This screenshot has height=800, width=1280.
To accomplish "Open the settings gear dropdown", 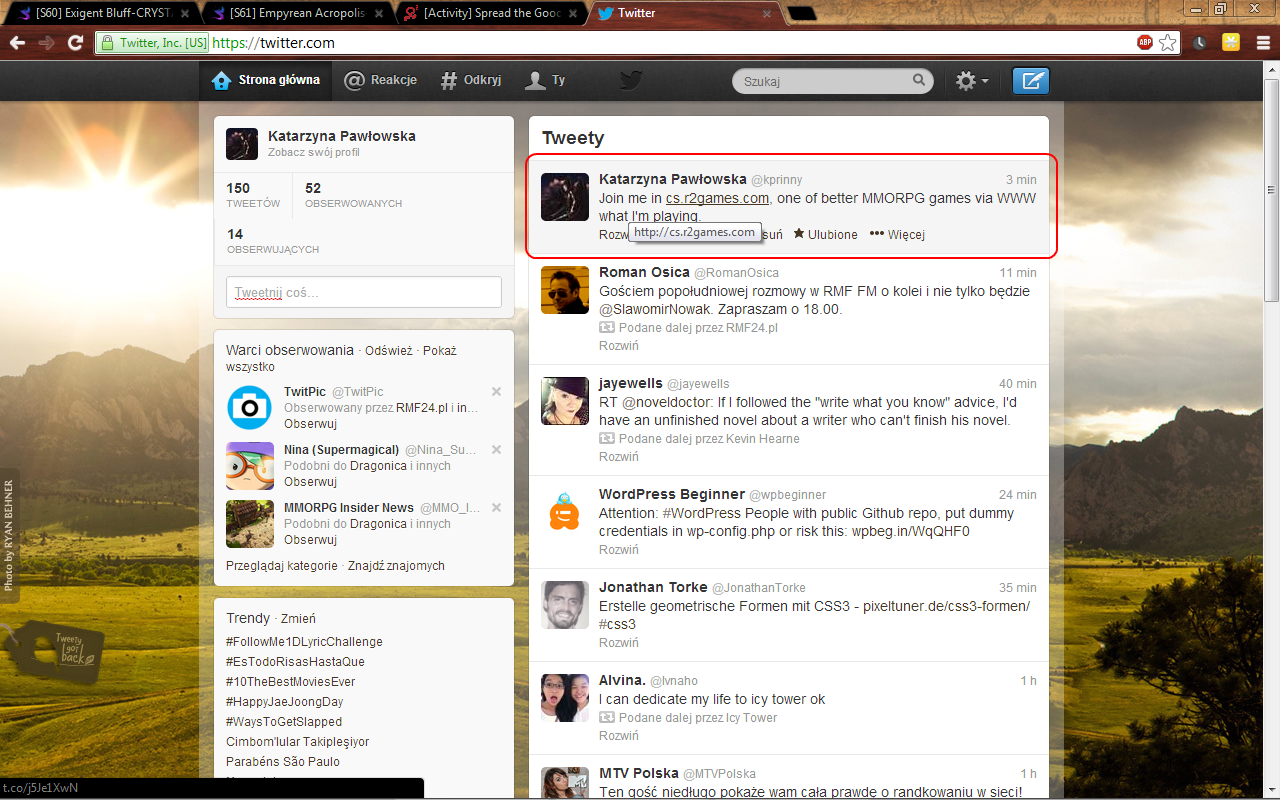I will (971, 81).
